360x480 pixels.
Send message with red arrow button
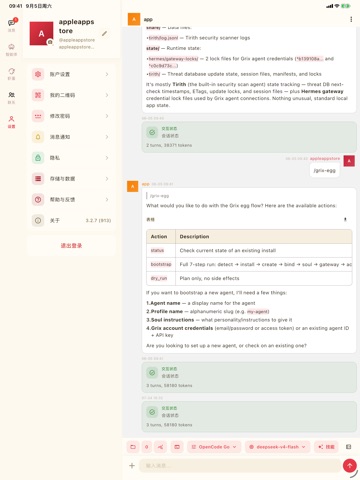pyautogui.click(x=350, y=466)
